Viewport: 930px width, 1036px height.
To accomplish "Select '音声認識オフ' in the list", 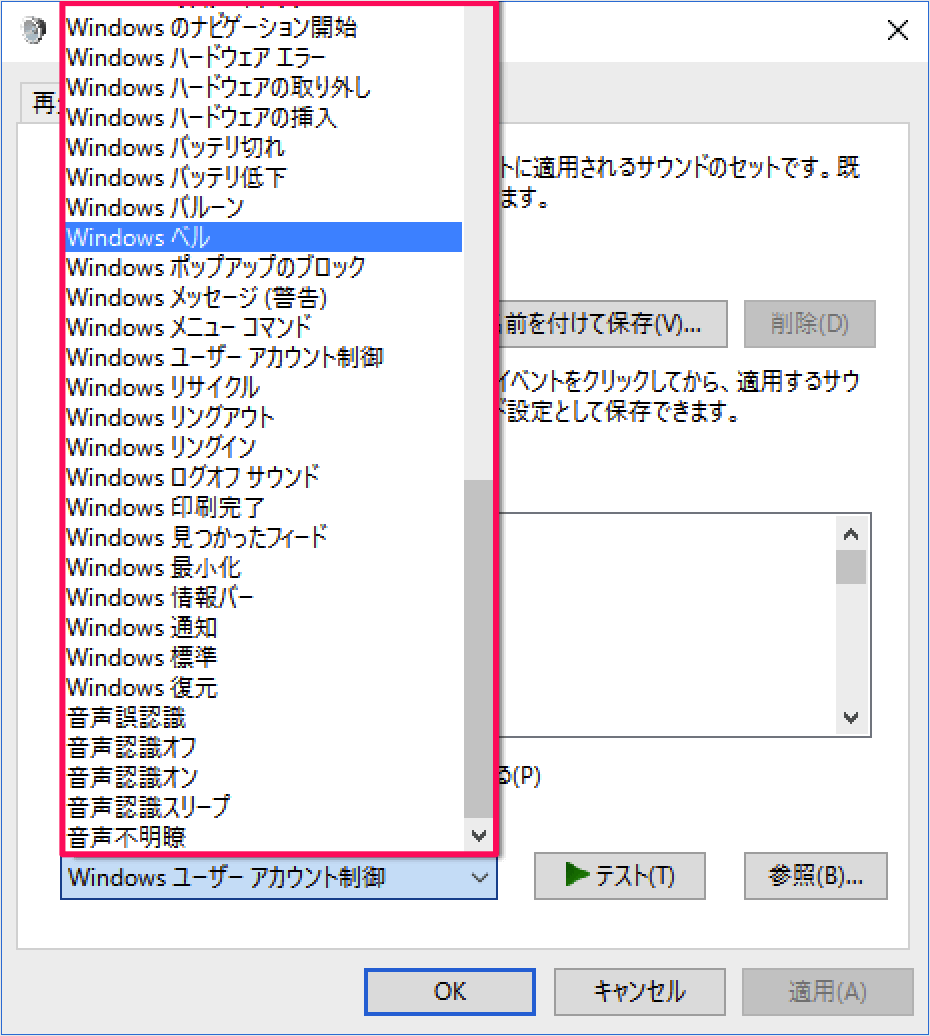I will [264, 747].
